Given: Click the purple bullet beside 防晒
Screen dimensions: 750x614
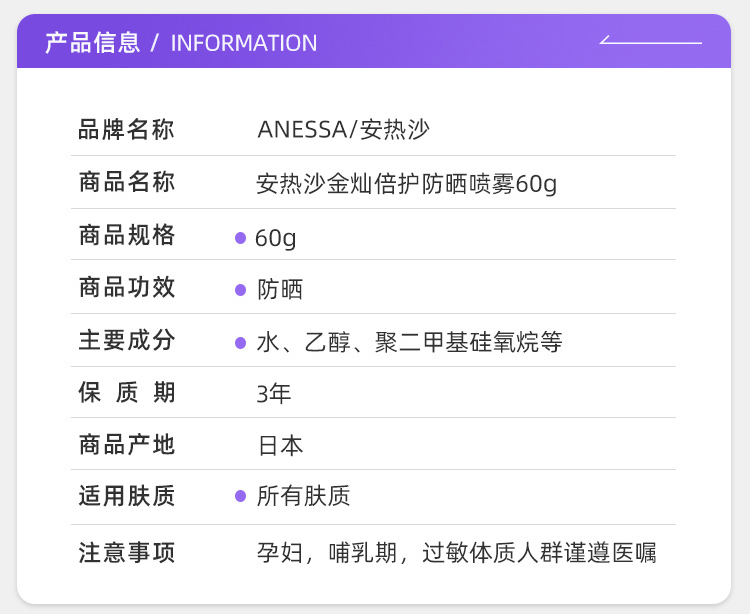Looking at the screenshot, I should [240, 290].
